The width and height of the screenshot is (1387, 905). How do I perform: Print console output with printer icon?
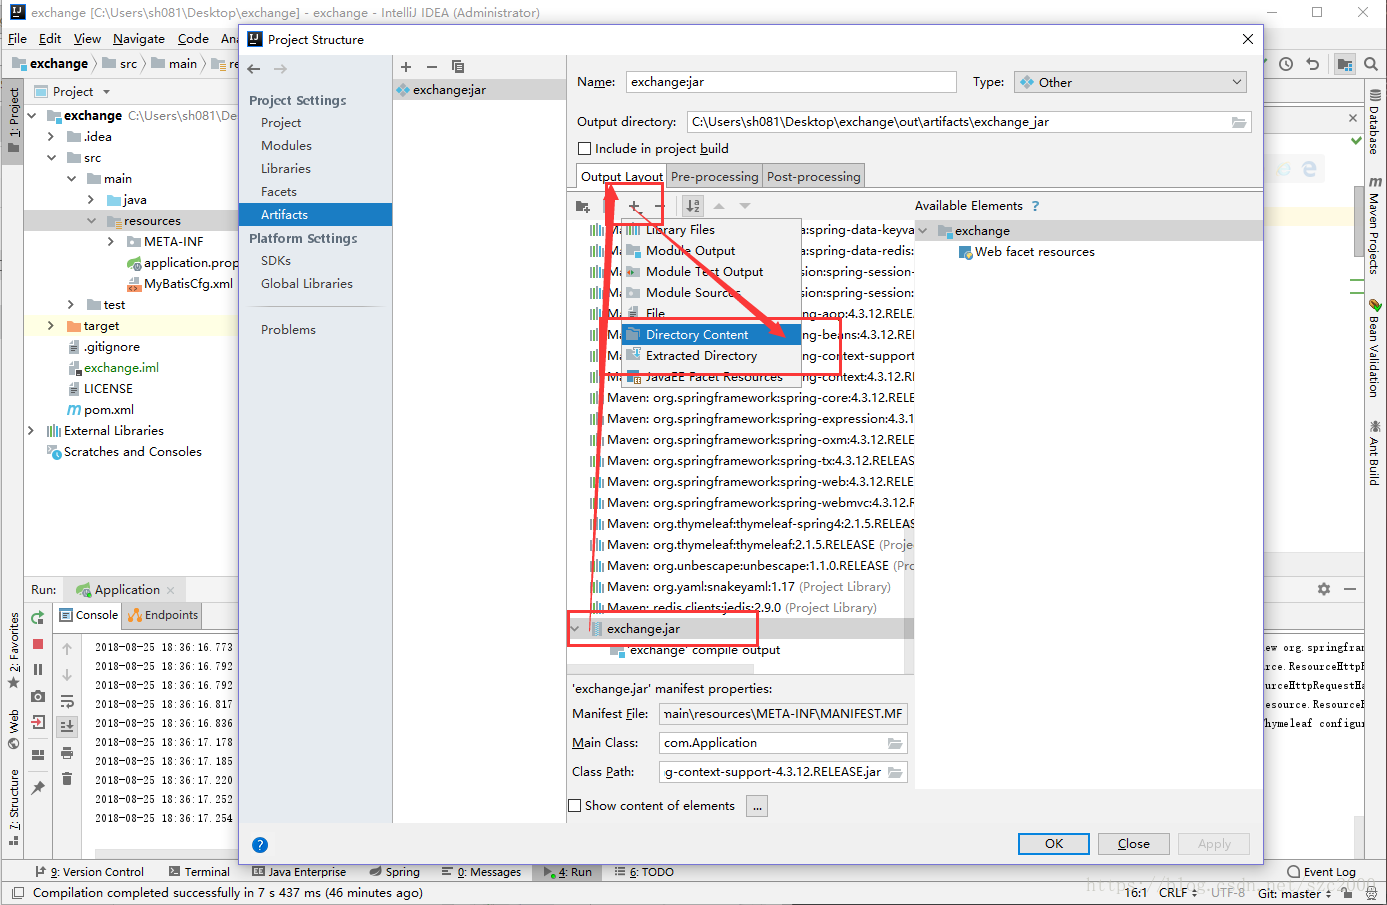coord(67,753)
